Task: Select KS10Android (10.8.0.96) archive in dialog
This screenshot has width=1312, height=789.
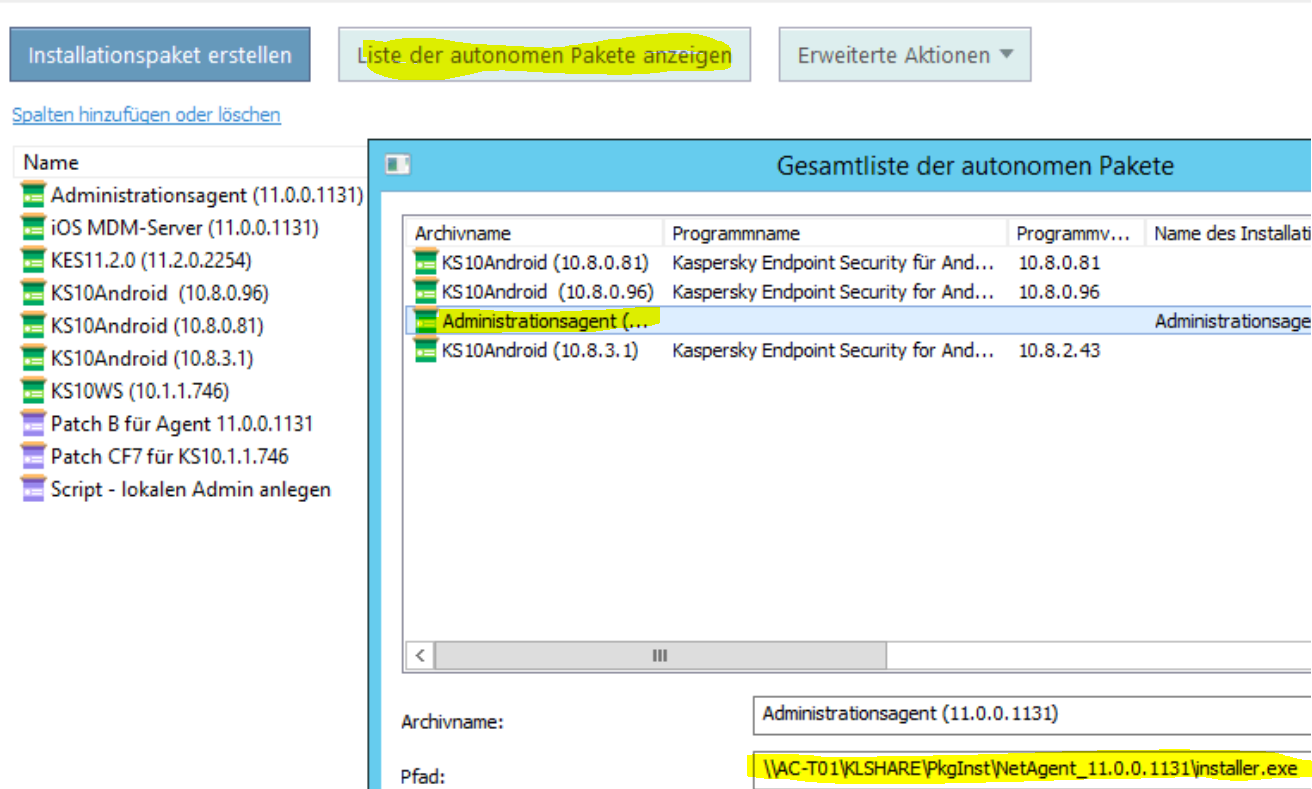Action: tap(548, 293)
